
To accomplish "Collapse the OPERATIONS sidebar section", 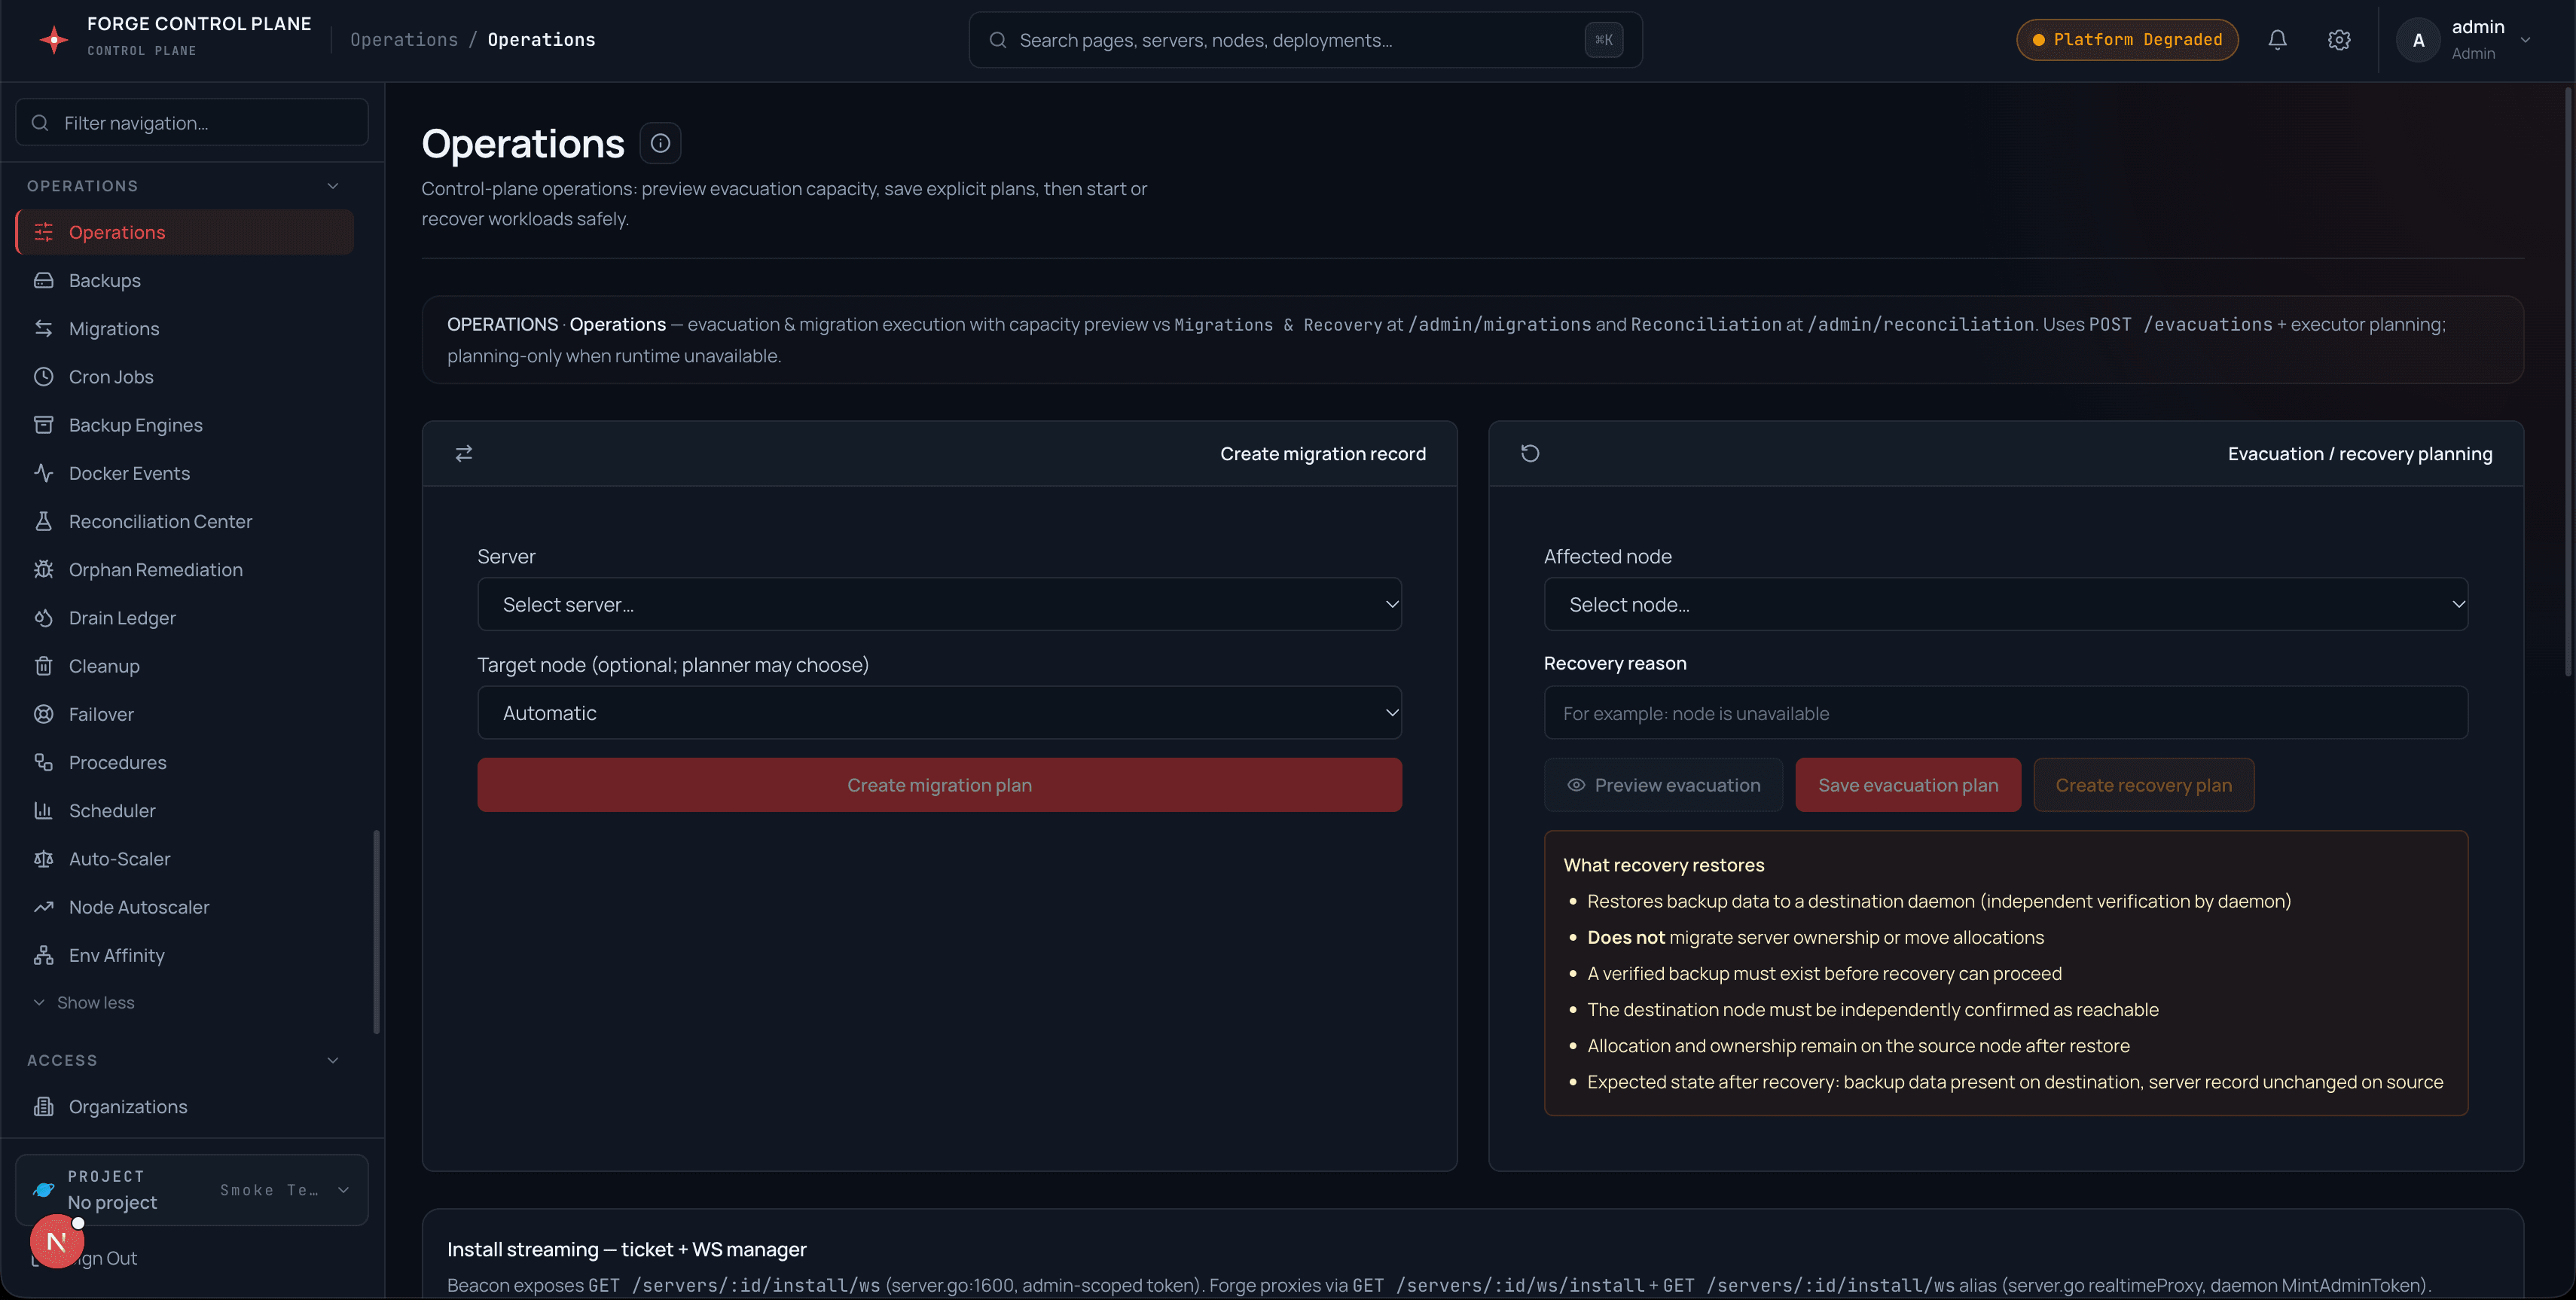I will coord(333,186).
